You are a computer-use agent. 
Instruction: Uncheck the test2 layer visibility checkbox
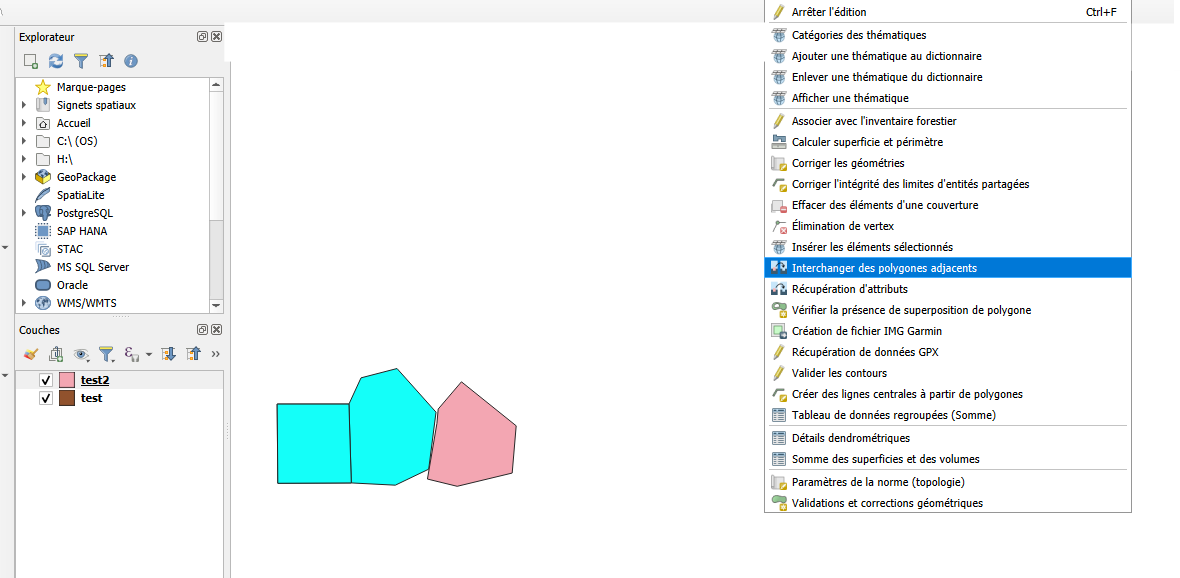(x=46, y=380)
